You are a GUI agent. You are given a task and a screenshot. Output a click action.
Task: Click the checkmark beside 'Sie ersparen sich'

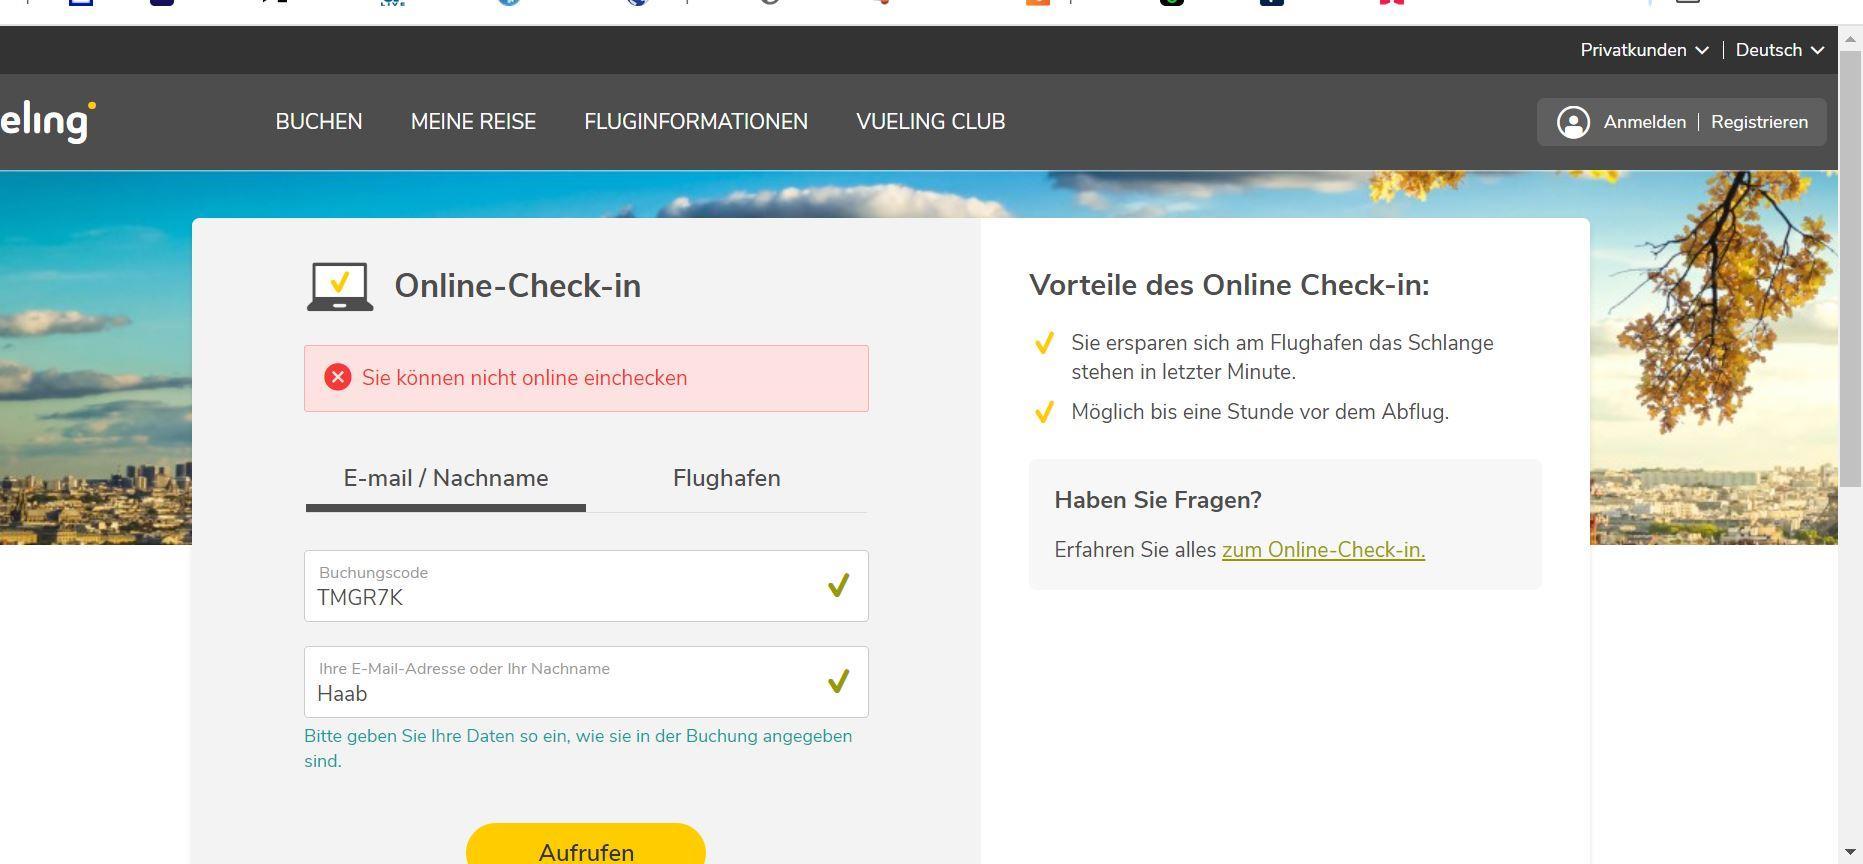(x=1043, y=343)
